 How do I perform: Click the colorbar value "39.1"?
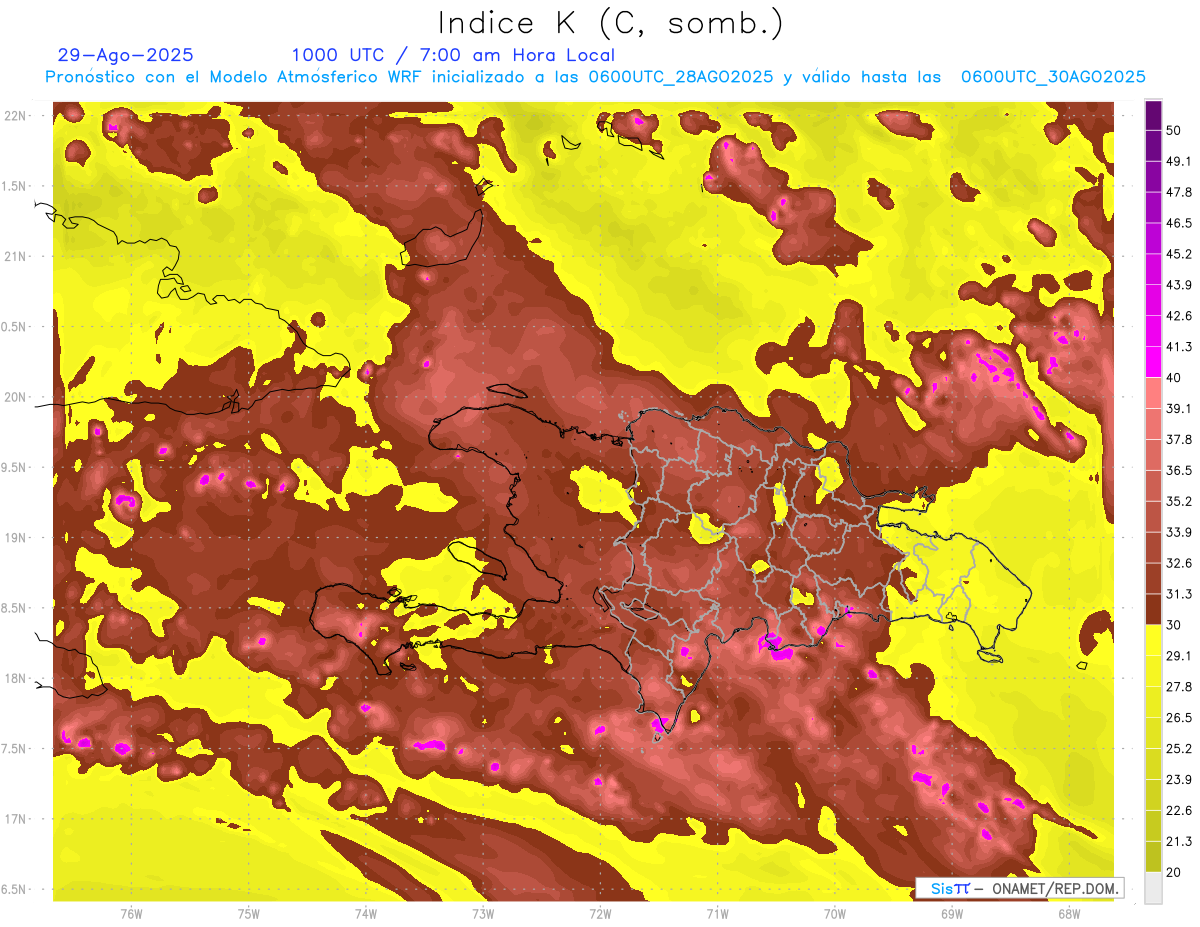point(1179,409)
